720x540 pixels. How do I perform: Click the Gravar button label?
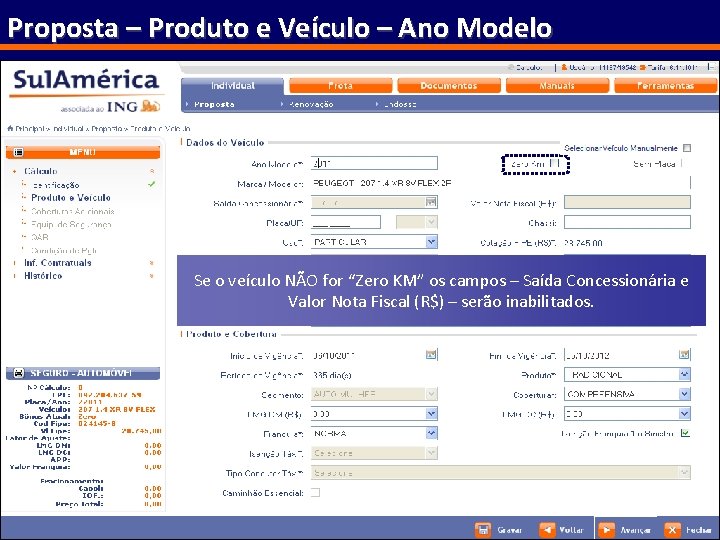point(510,530)
